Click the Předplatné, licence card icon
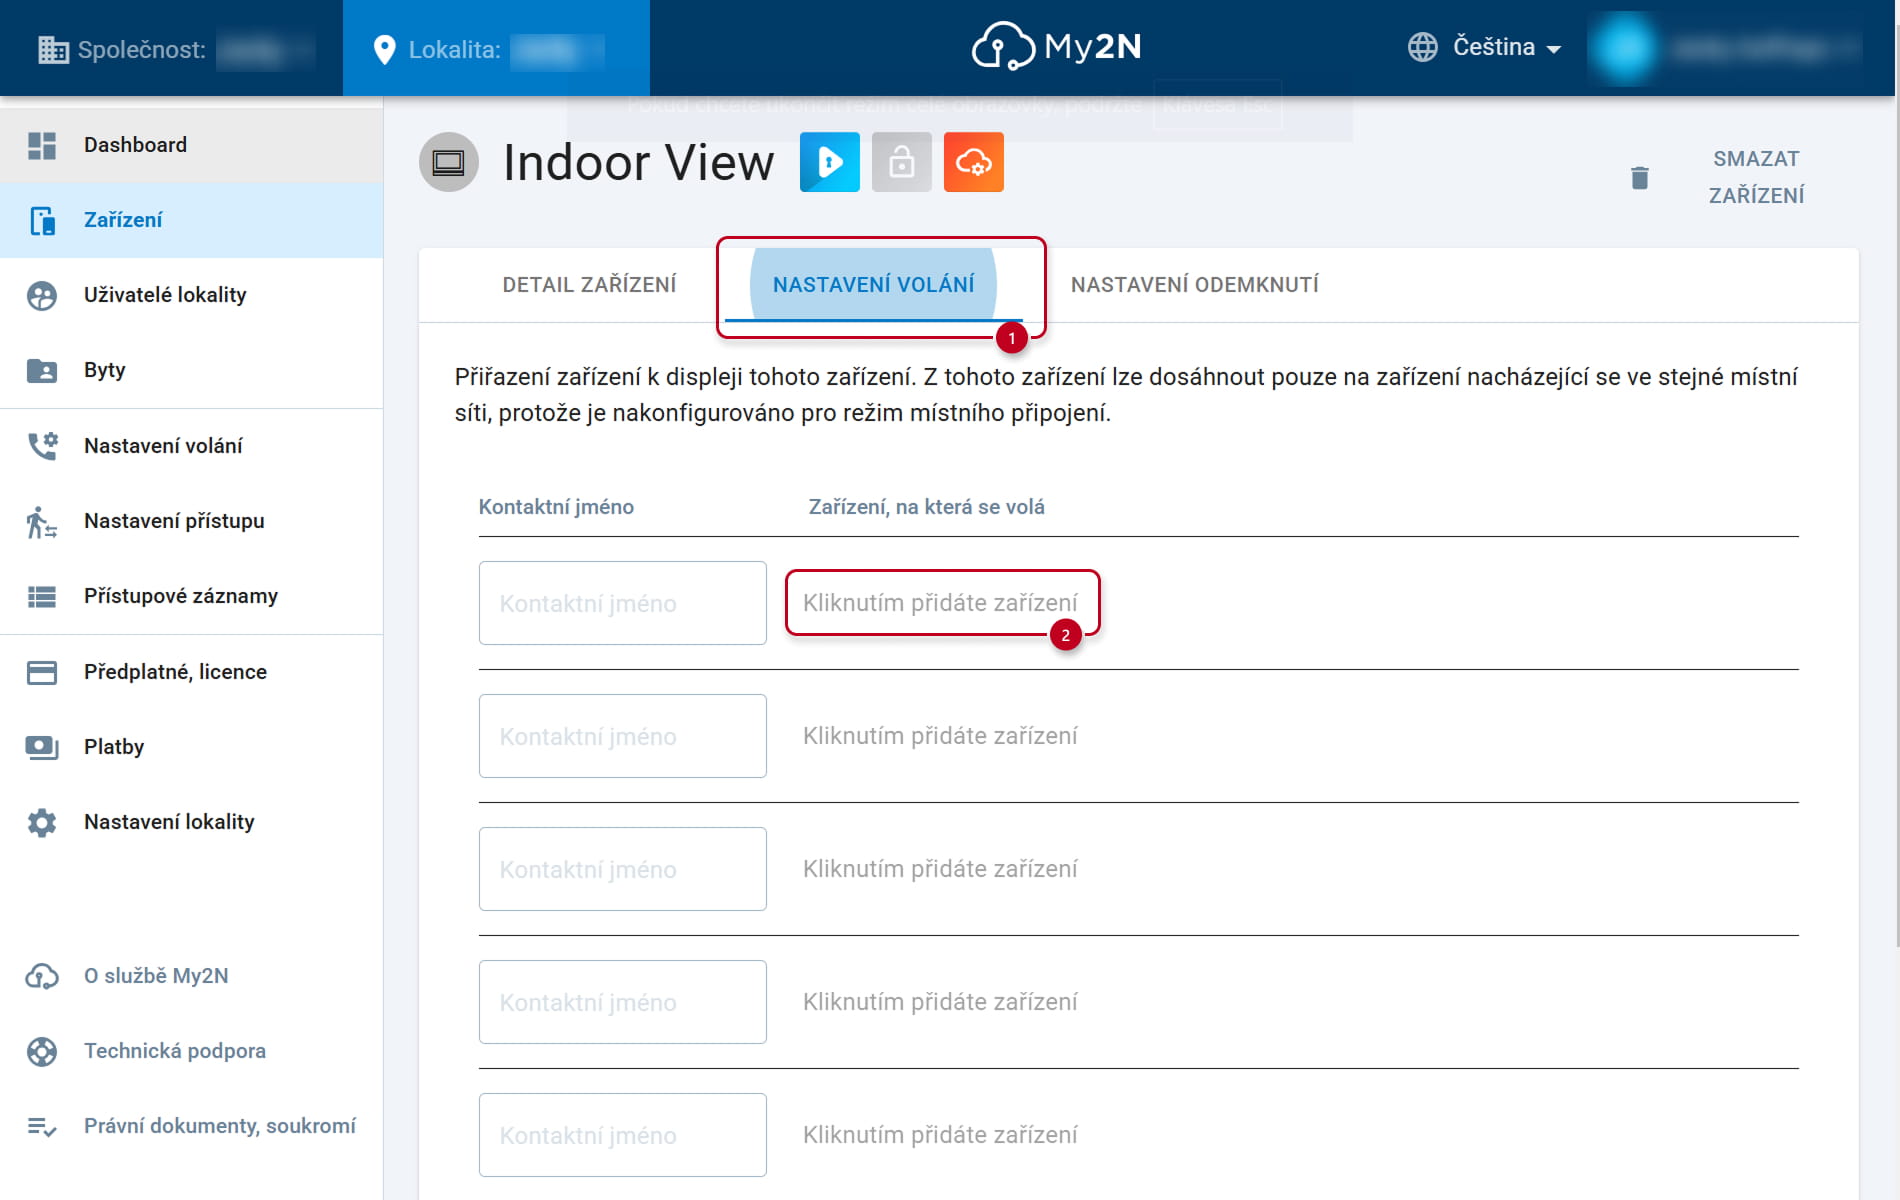Screen dimensions: 1900x1200 tap(42, 672)
